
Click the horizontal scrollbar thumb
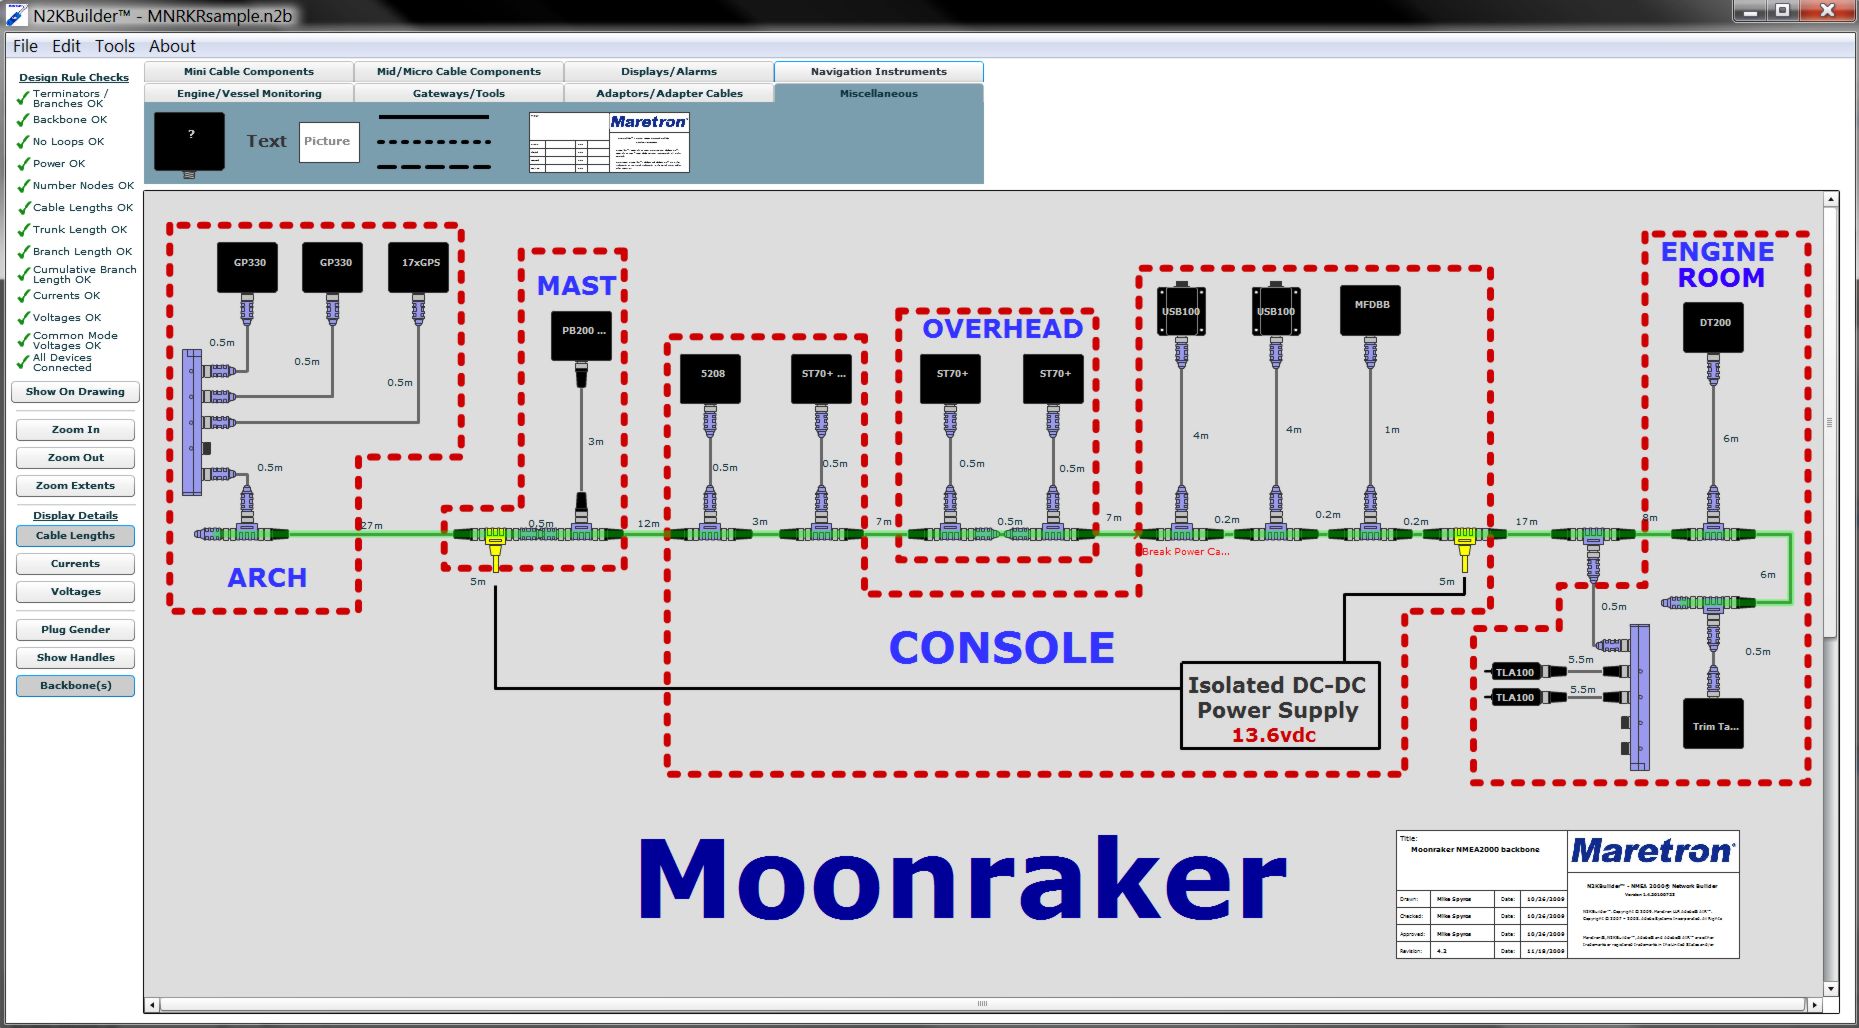click(983, 1004)
